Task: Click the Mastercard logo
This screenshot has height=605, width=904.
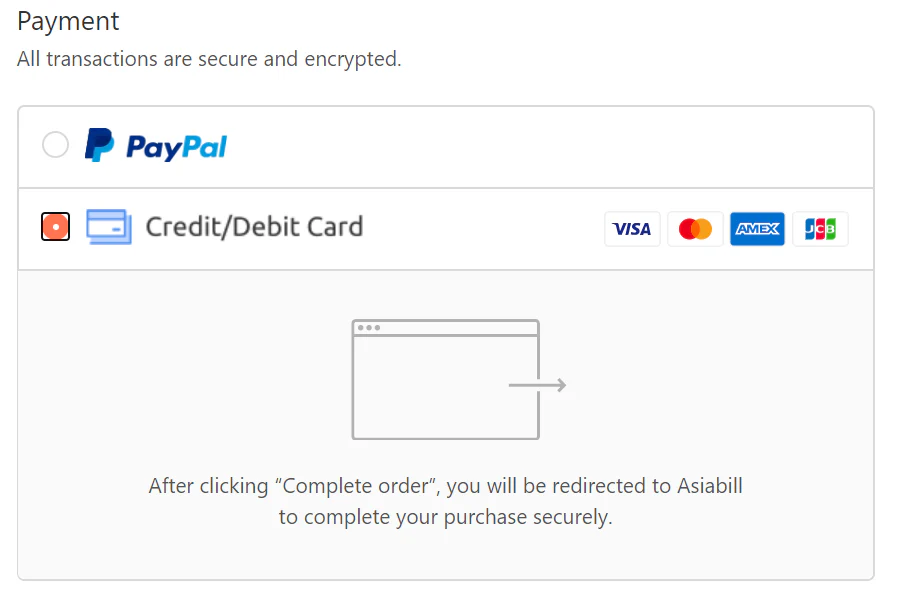Action: pyautogui.click(x=695, y=229)
